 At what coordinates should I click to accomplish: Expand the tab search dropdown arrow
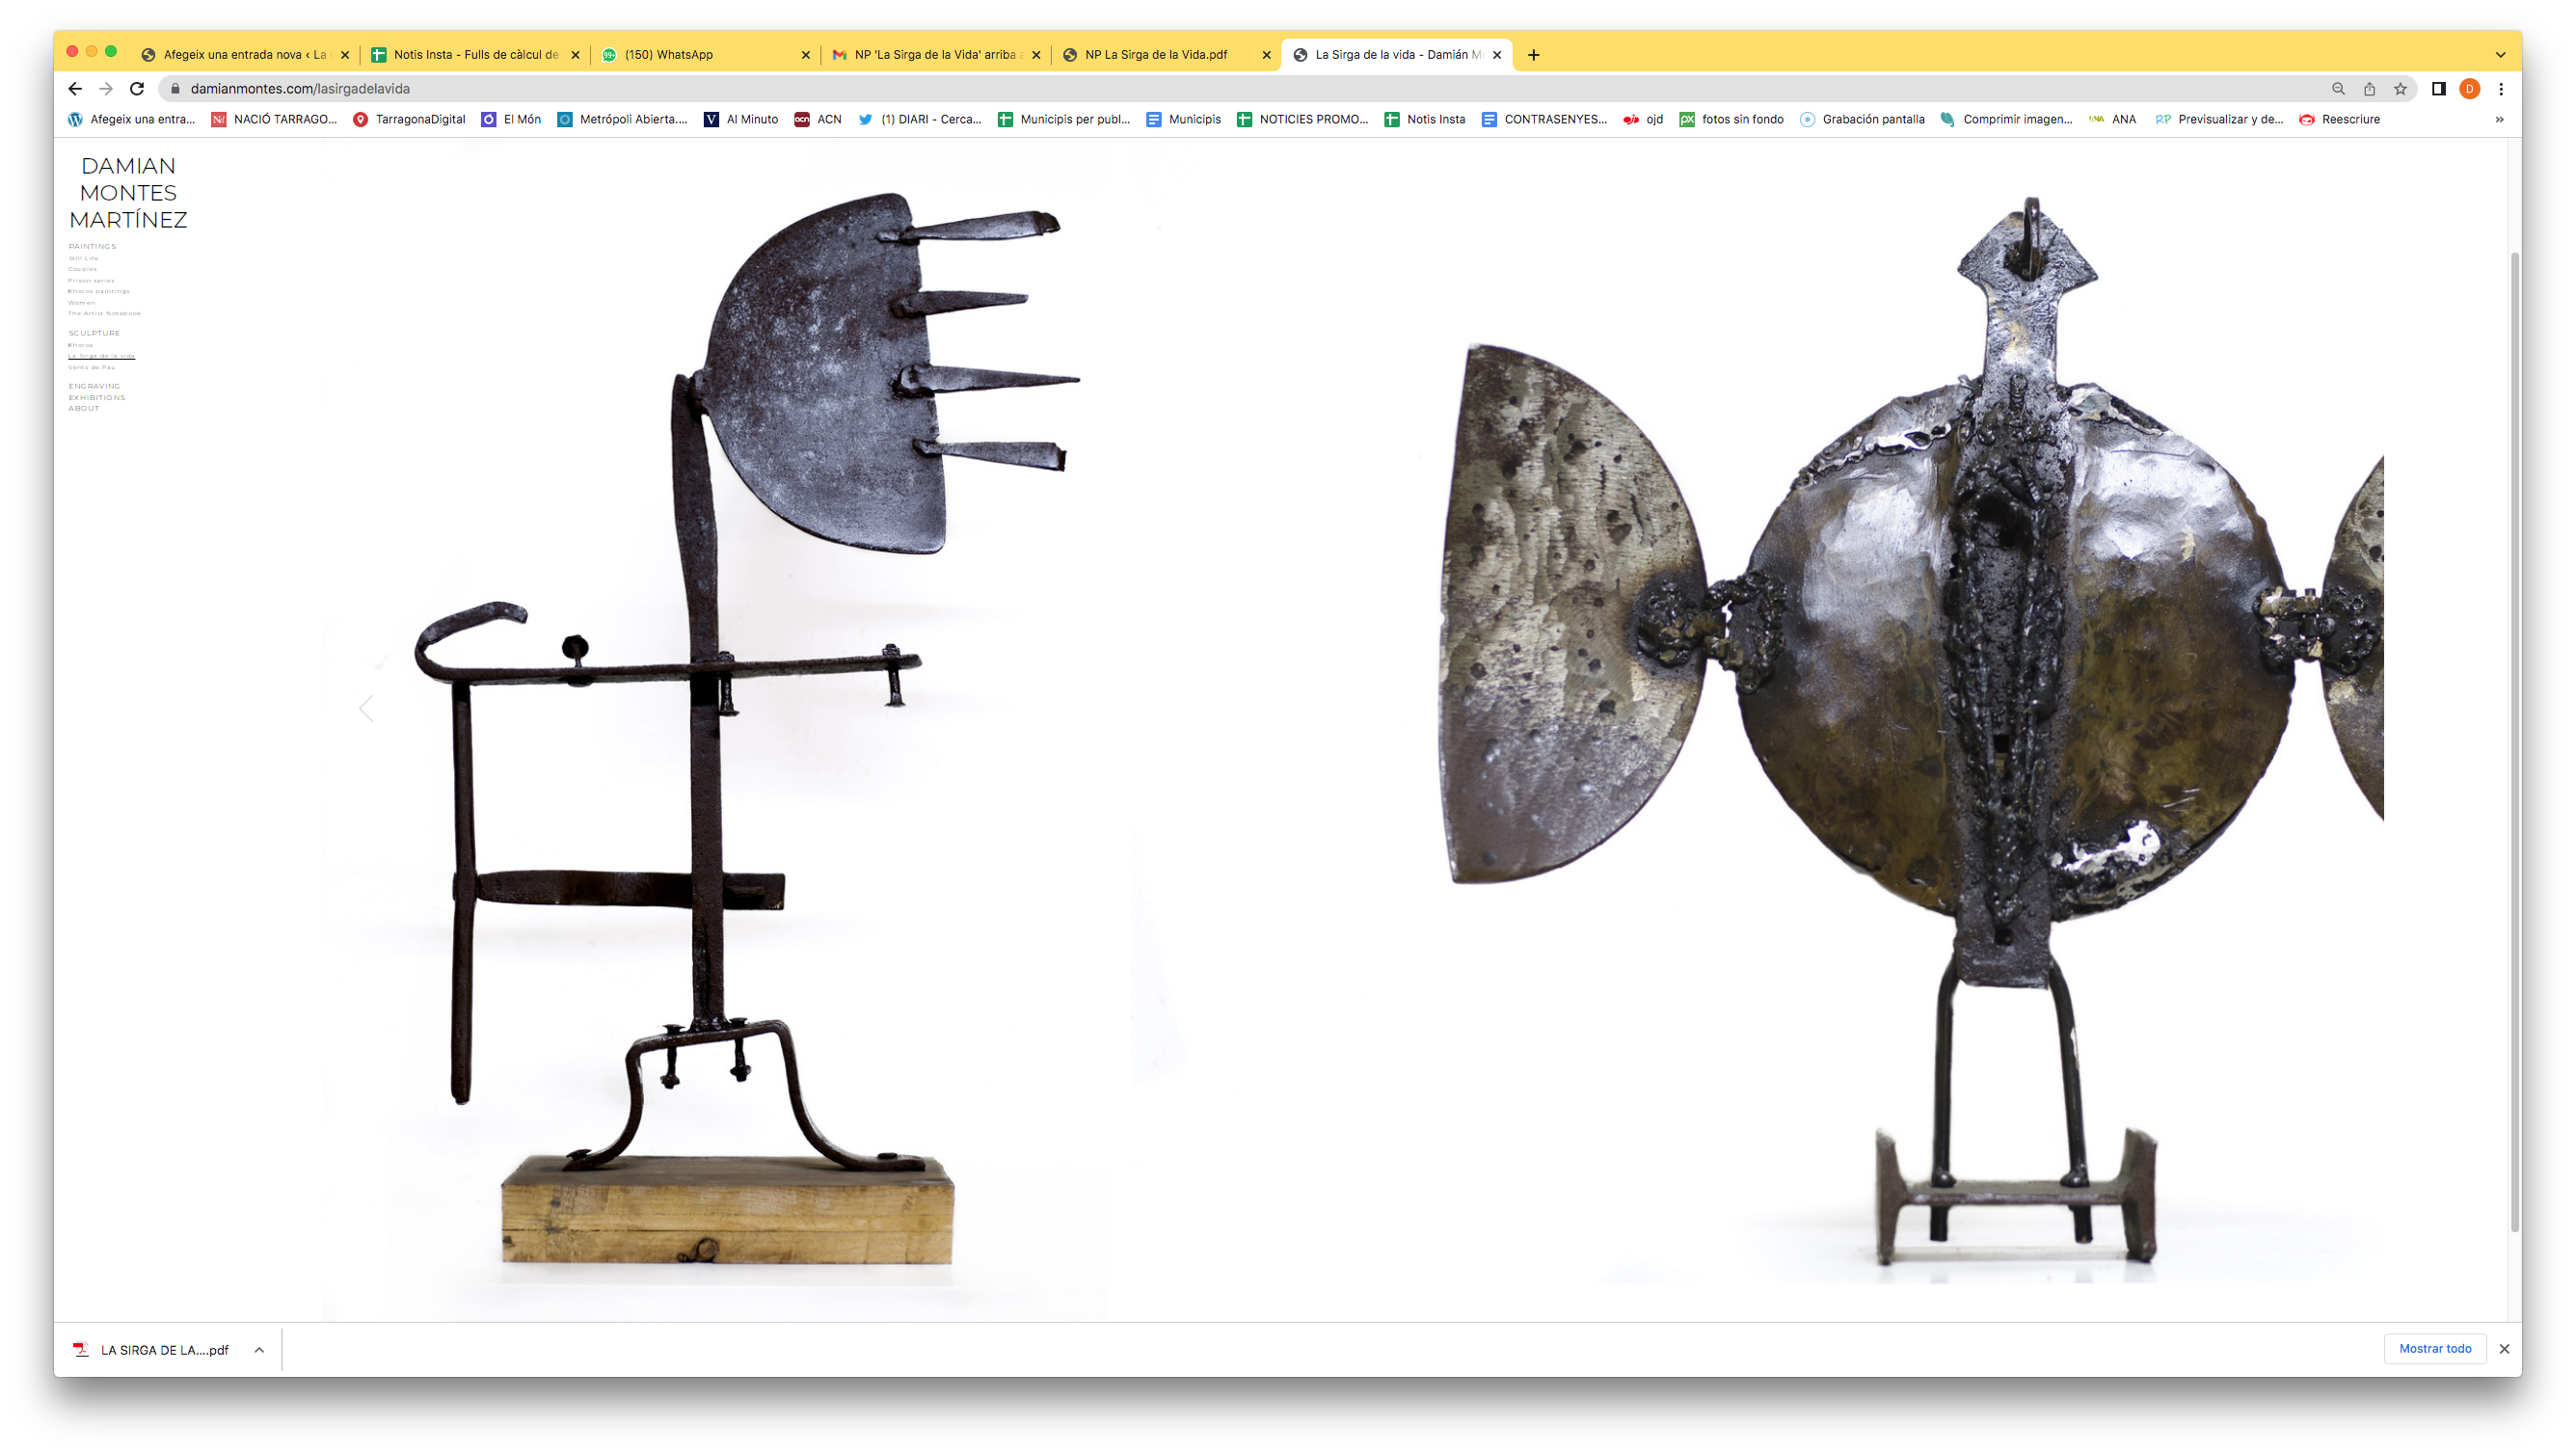(2500, 55)
